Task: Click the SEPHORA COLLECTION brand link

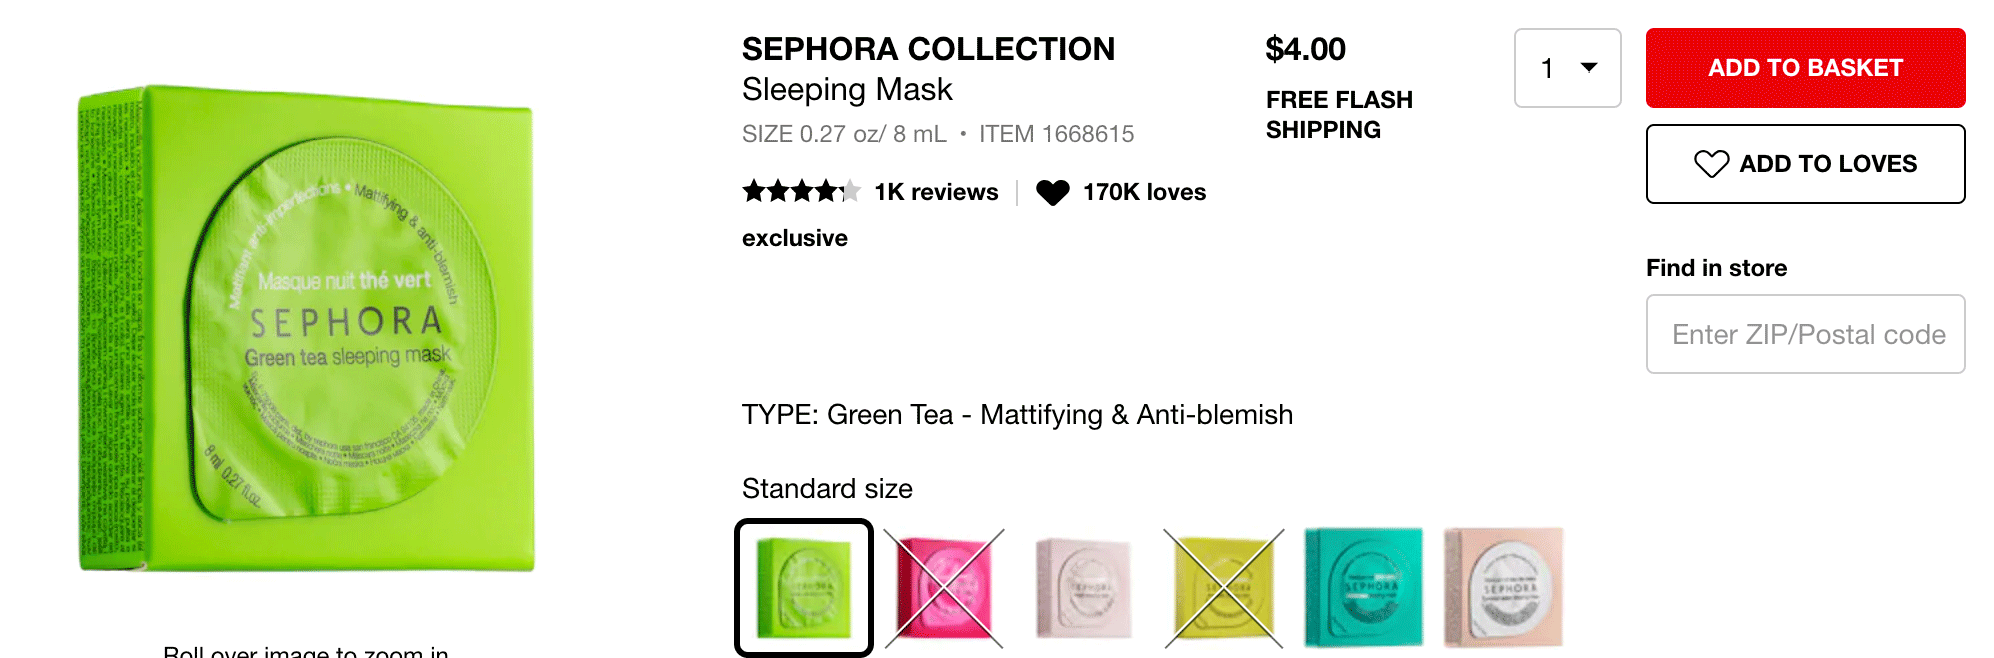Action: tap(928, 49)
